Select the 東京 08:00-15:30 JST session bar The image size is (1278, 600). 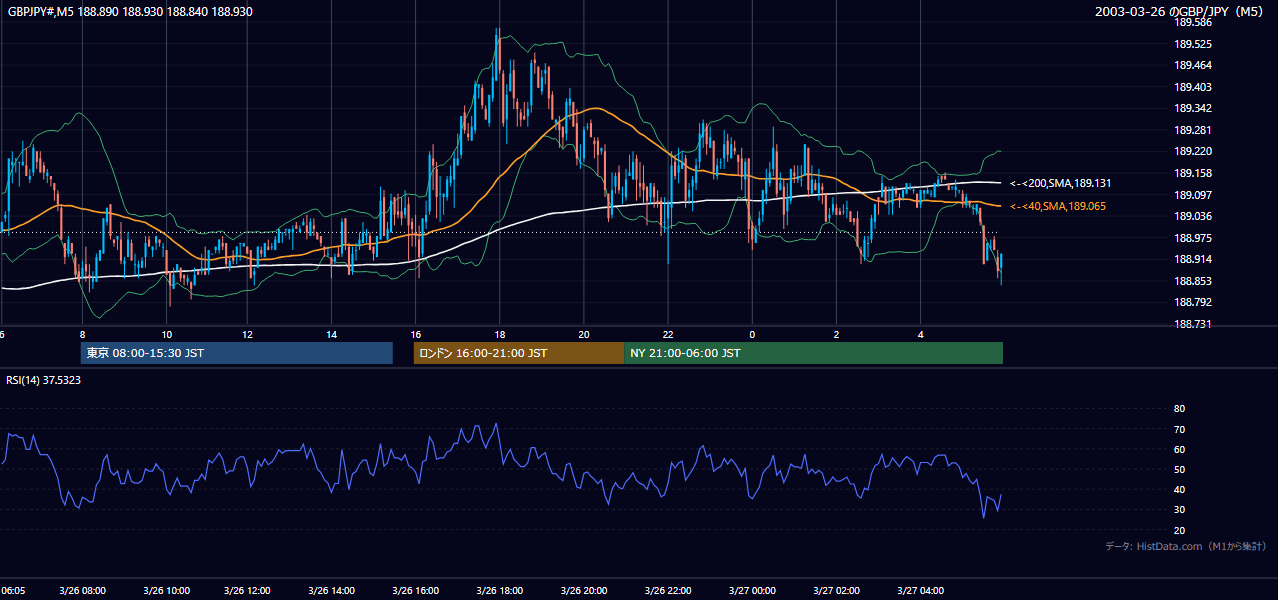coord(237,353)
